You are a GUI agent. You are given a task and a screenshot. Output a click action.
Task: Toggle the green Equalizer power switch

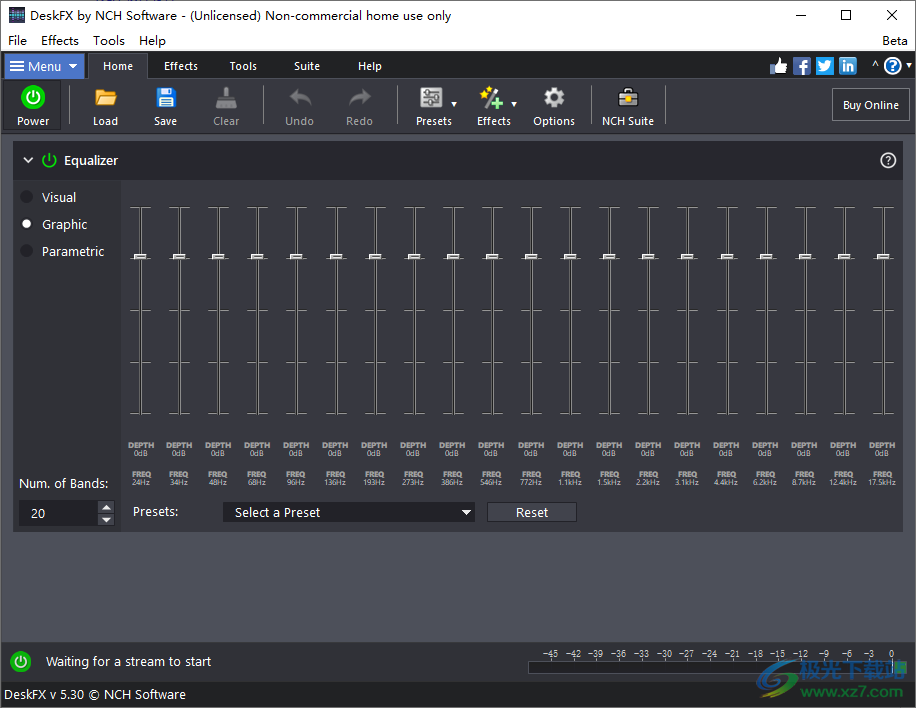[x=49, y=160]
